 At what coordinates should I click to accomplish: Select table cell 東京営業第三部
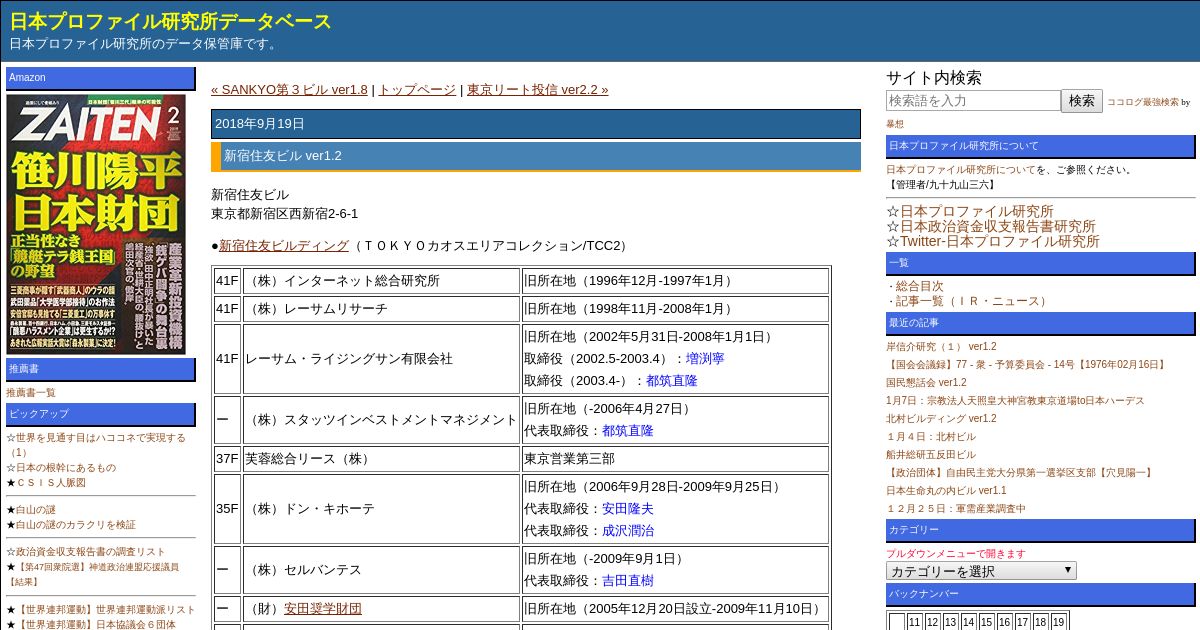pyautogui.click(x=675, y=459)
